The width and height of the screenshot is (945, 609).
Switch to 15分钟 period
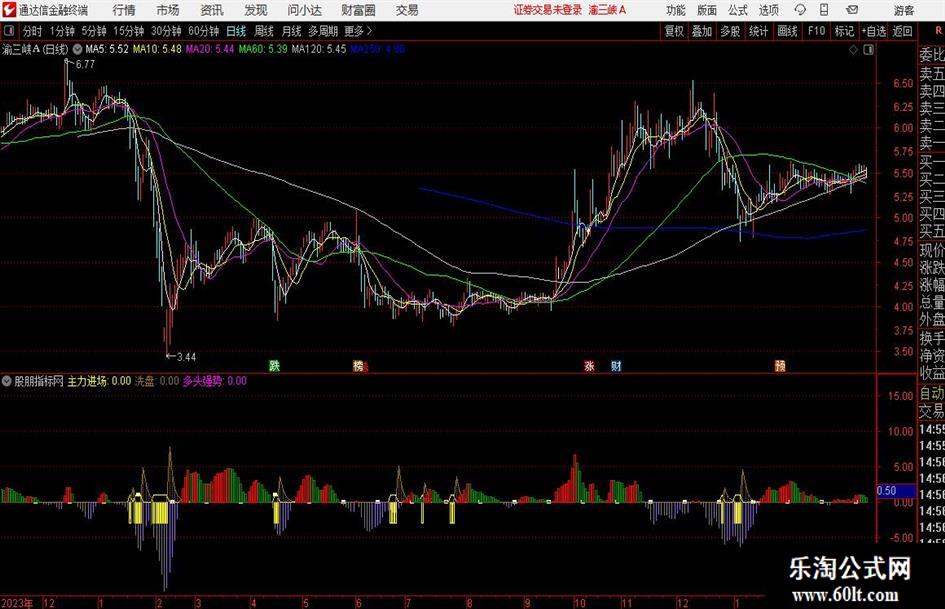tap(129, 31)
